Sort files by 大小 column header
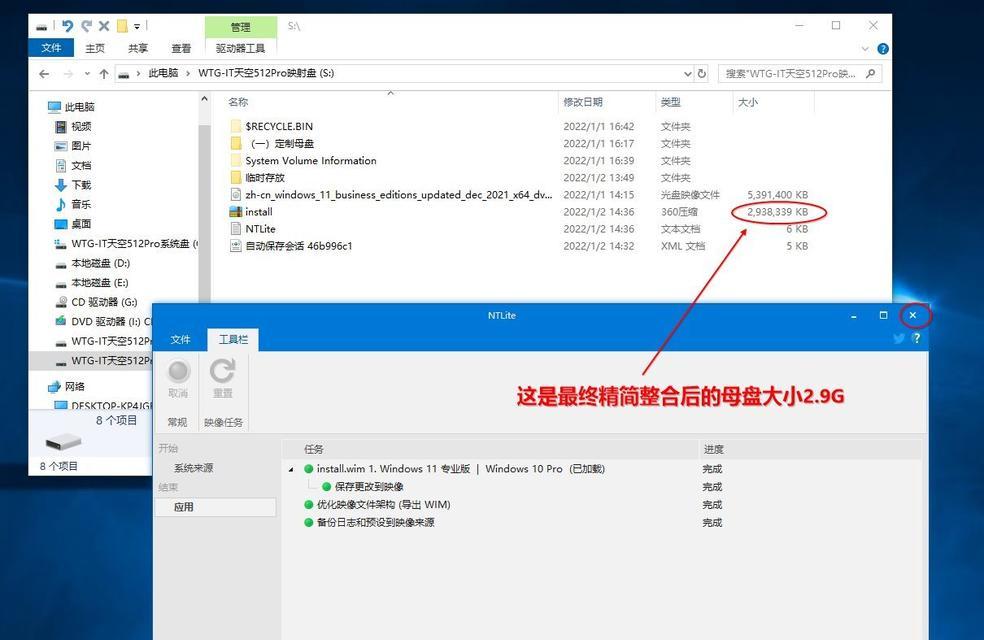The image size is (984, 640). 747,102
